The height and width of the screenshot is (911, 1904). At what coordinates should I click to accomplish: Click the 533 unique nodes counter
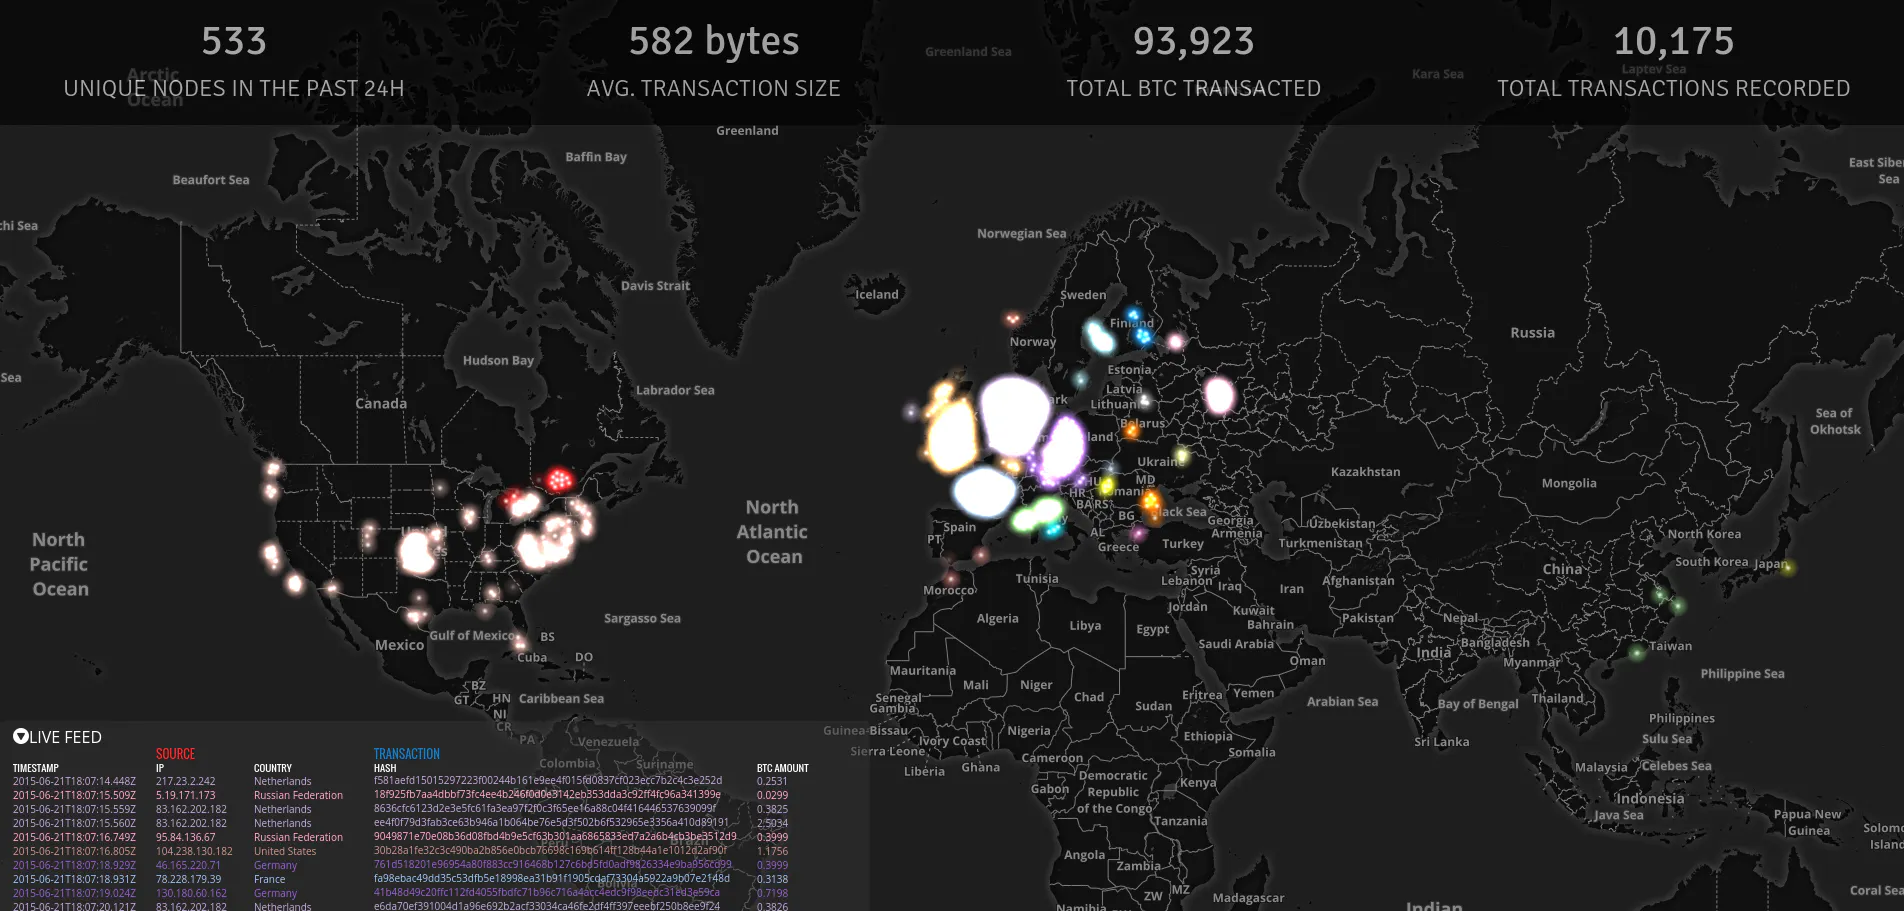point(234,42)
